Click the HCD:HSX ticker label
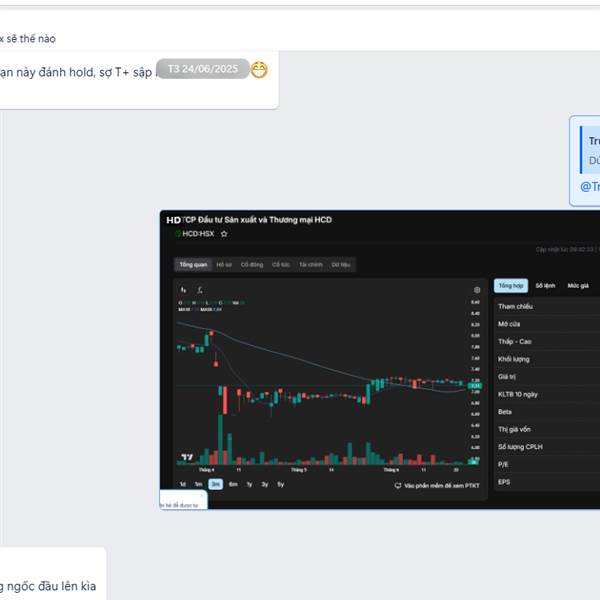600x600 pixels. coord(198,234)
